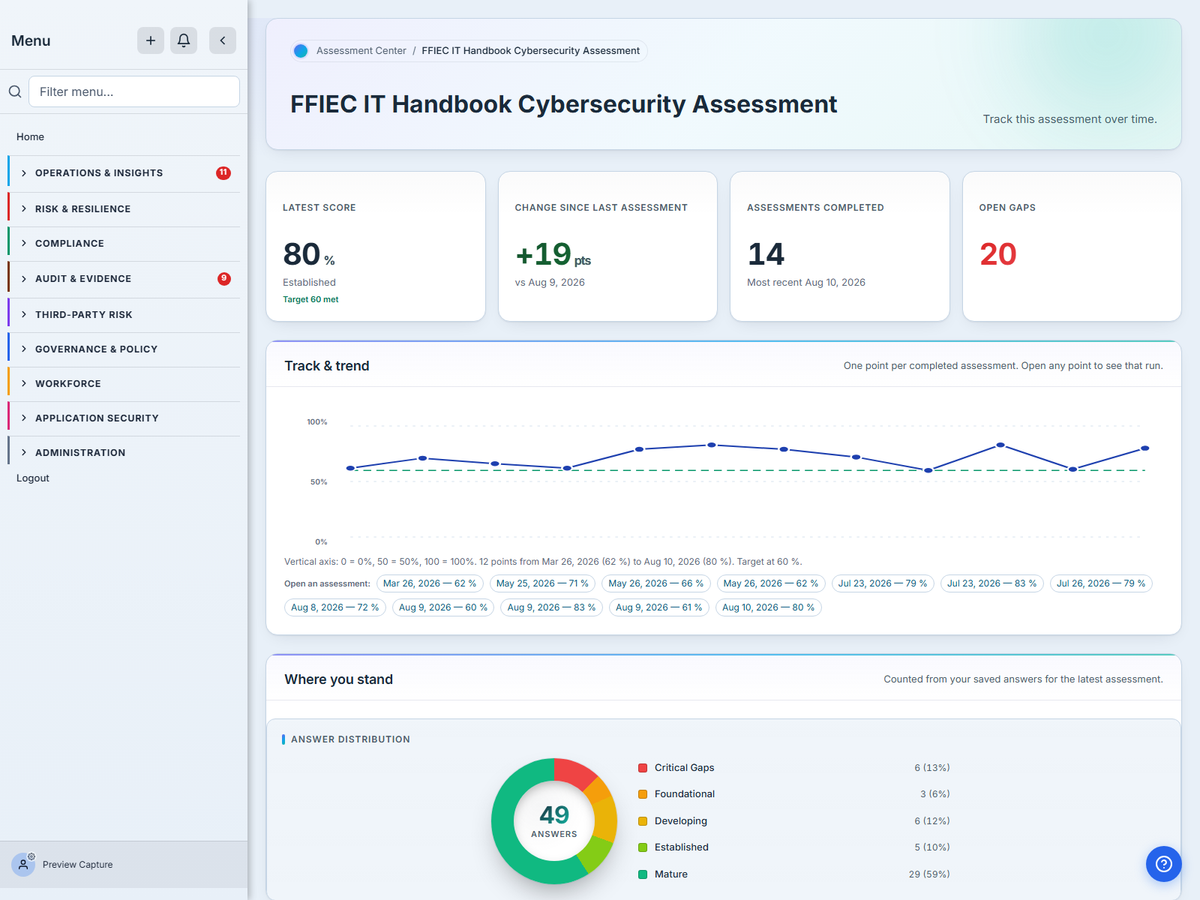
Task: Open the Mar 26, 2026 — 62 % assessment
Action: click(x=431, y=583)
